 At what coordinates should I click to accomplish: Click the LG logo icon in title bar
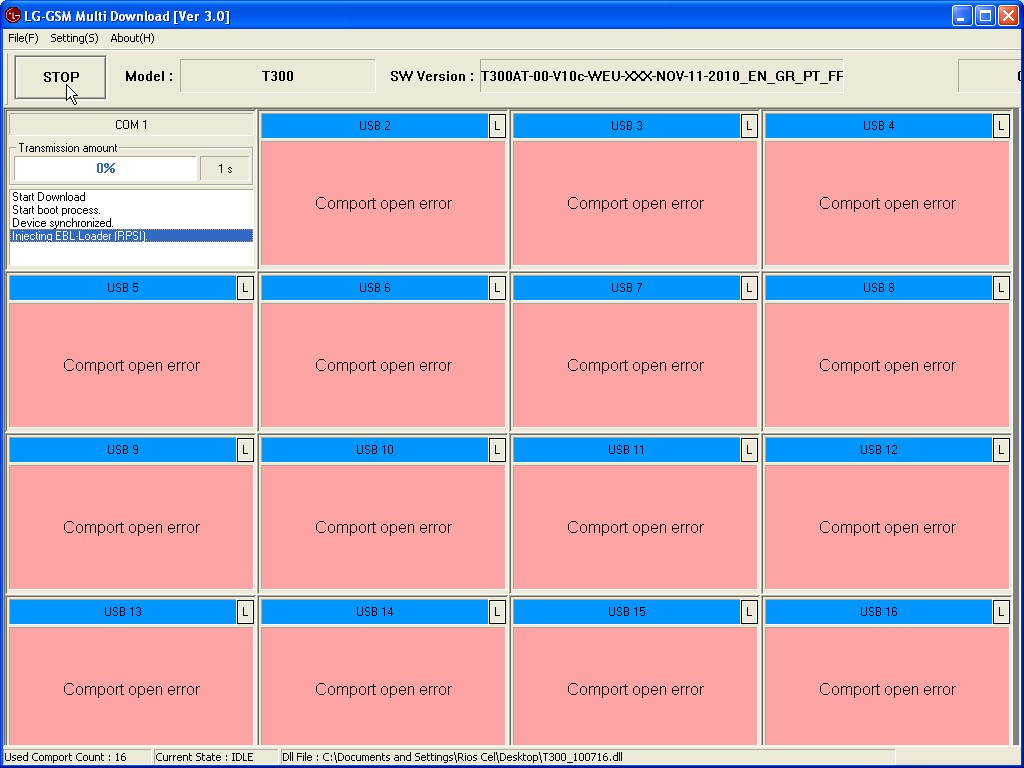pos(12,15)
